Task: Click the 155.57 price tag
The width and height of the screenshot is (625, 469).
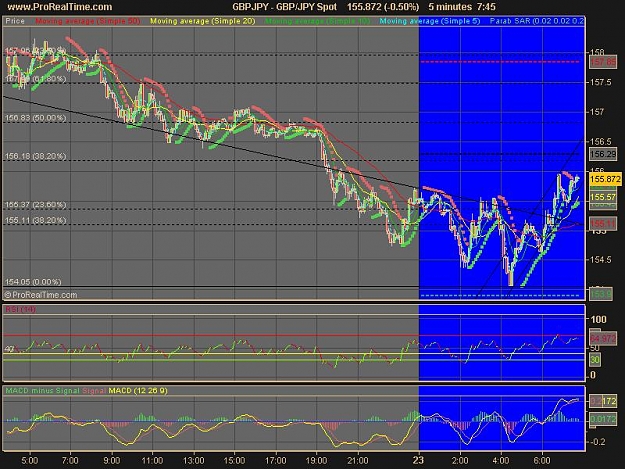Action: click(603, 197)
